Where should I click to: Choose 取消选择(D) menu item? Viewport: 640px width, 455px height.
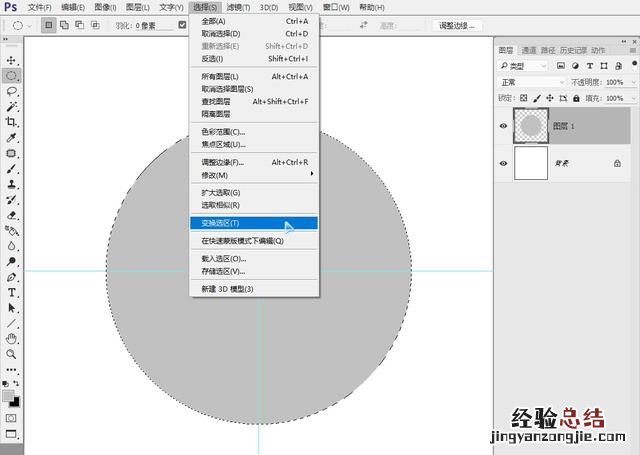coord(253,33)
